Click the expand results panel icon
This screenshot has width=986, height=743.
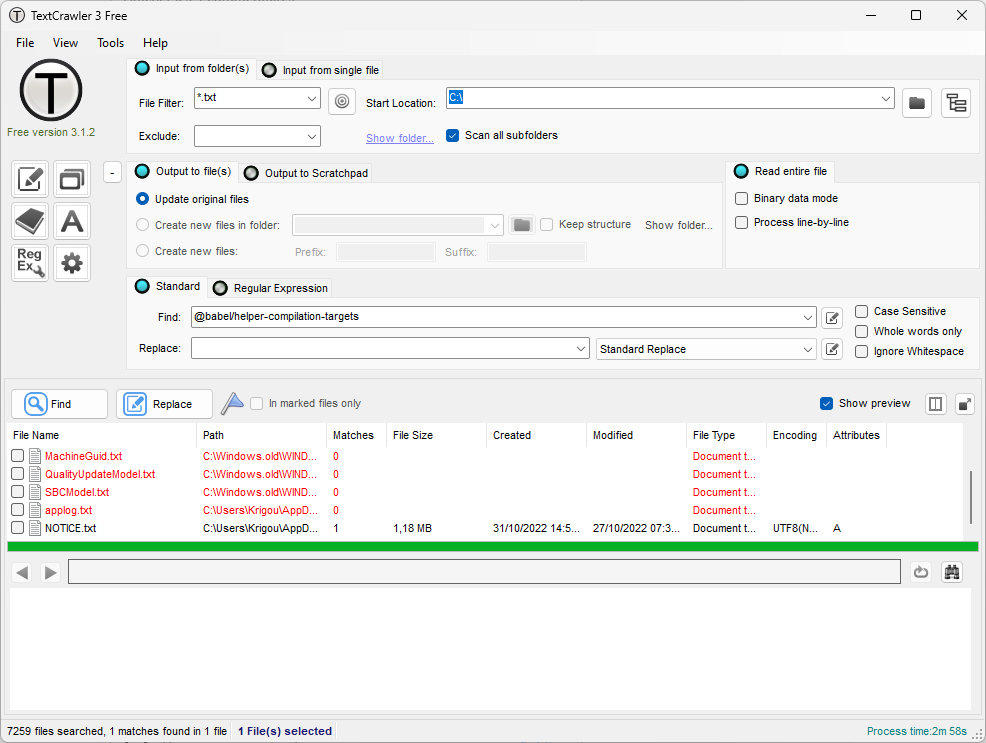(x=964, y=404)
